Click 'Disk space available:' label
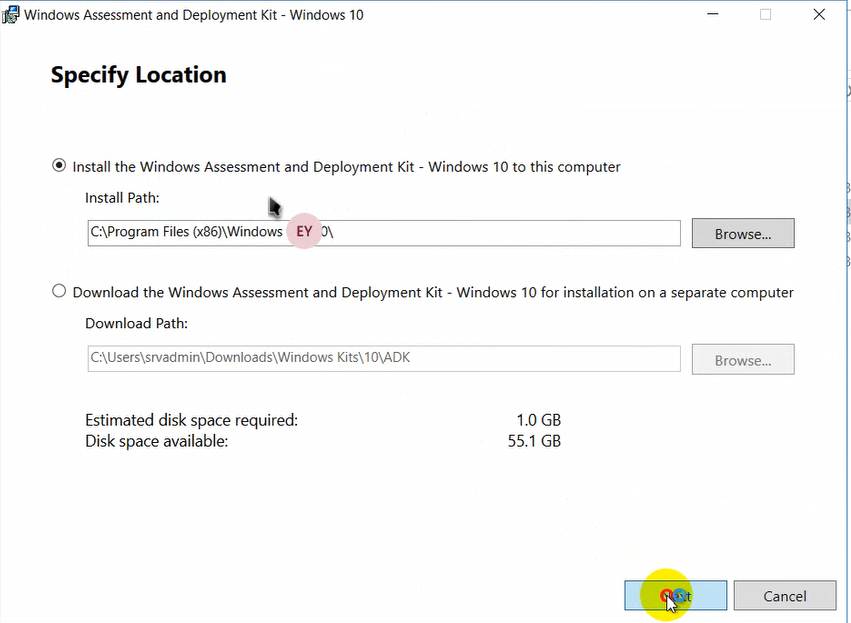Screen dimensions: 851x623 point(156,441)
